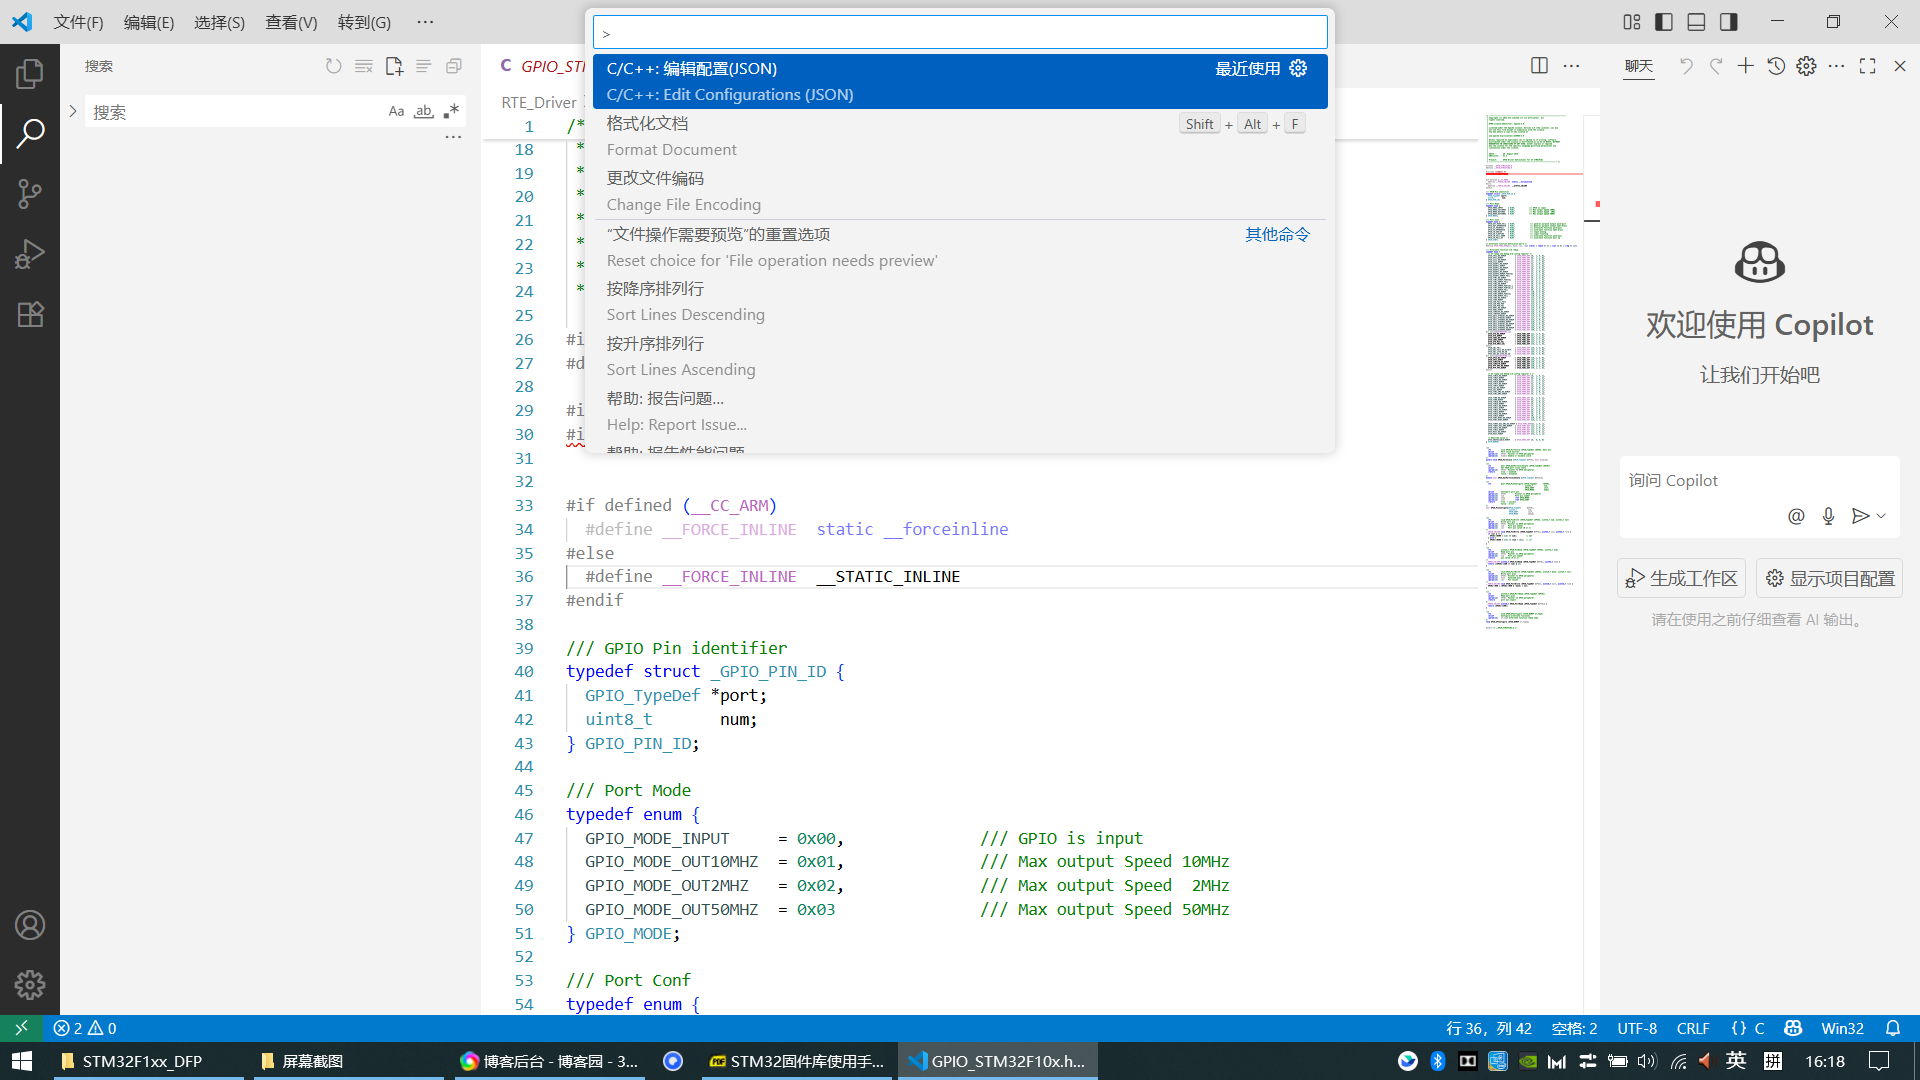
Task: Click refresh search results icon
Action: 333,66
